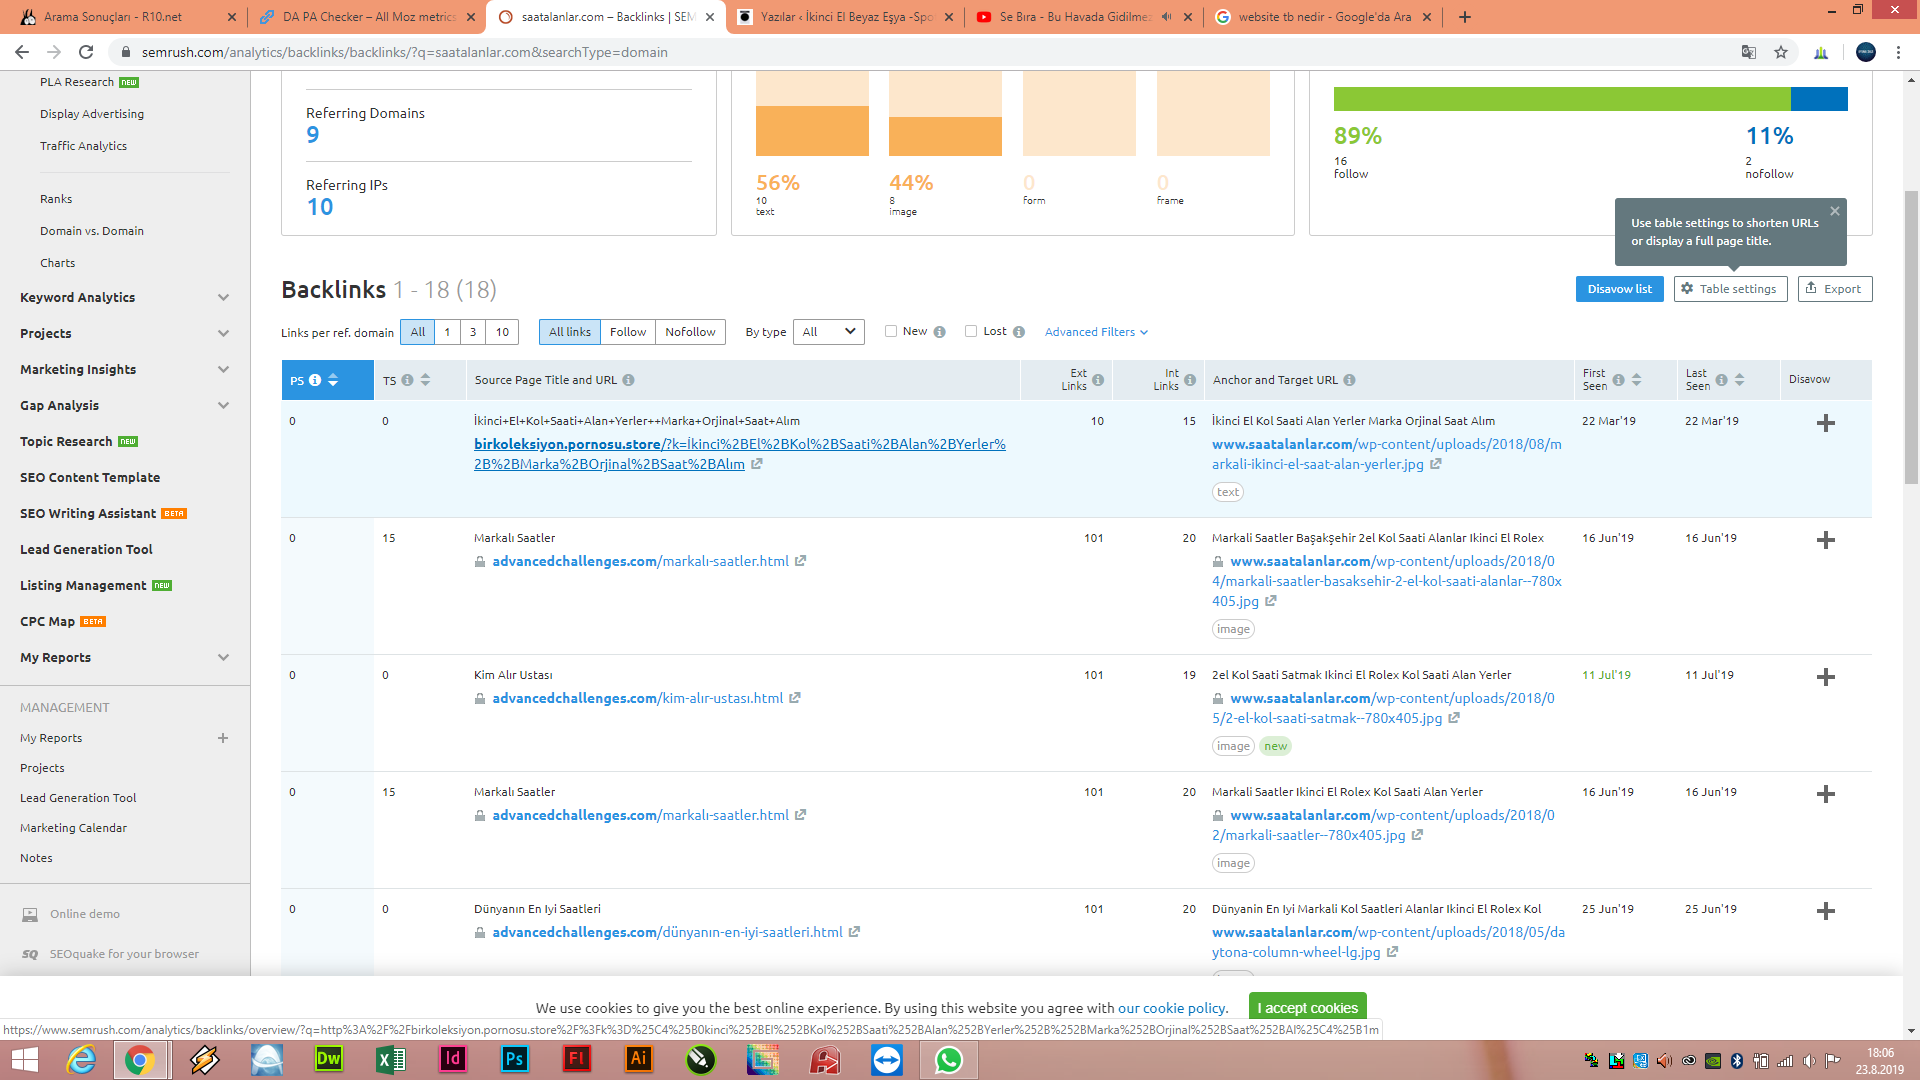Close the table settings tooltip
Screen dimensions: 1920x1080
click(x=1835, y=211)
